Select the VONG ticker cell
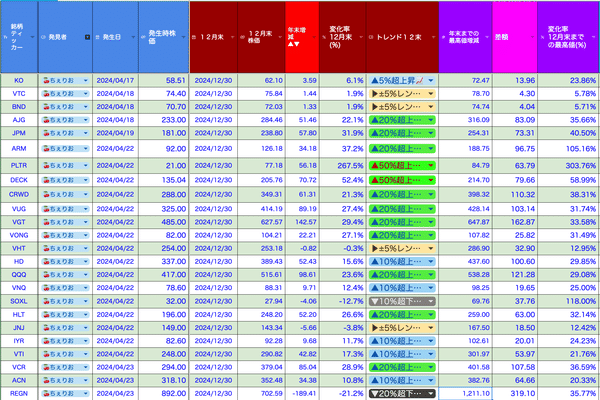 pos(19,235)
